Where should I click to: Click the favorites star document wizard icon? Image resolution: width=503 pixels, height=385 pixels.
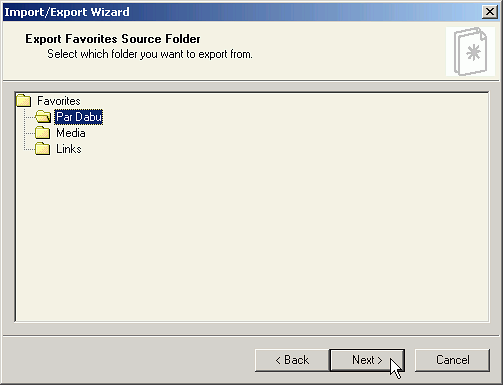[x=470, y=52]
